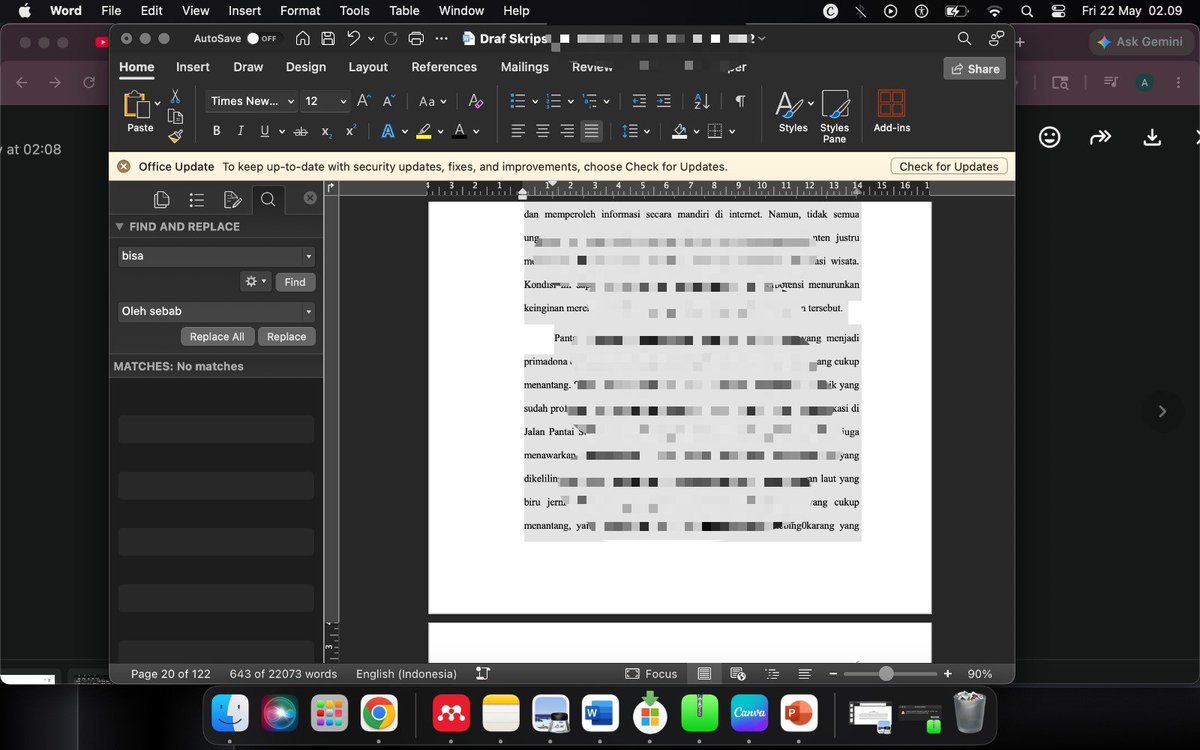Adjust the zoom slider in the status bar

click(x=886, y=674)
